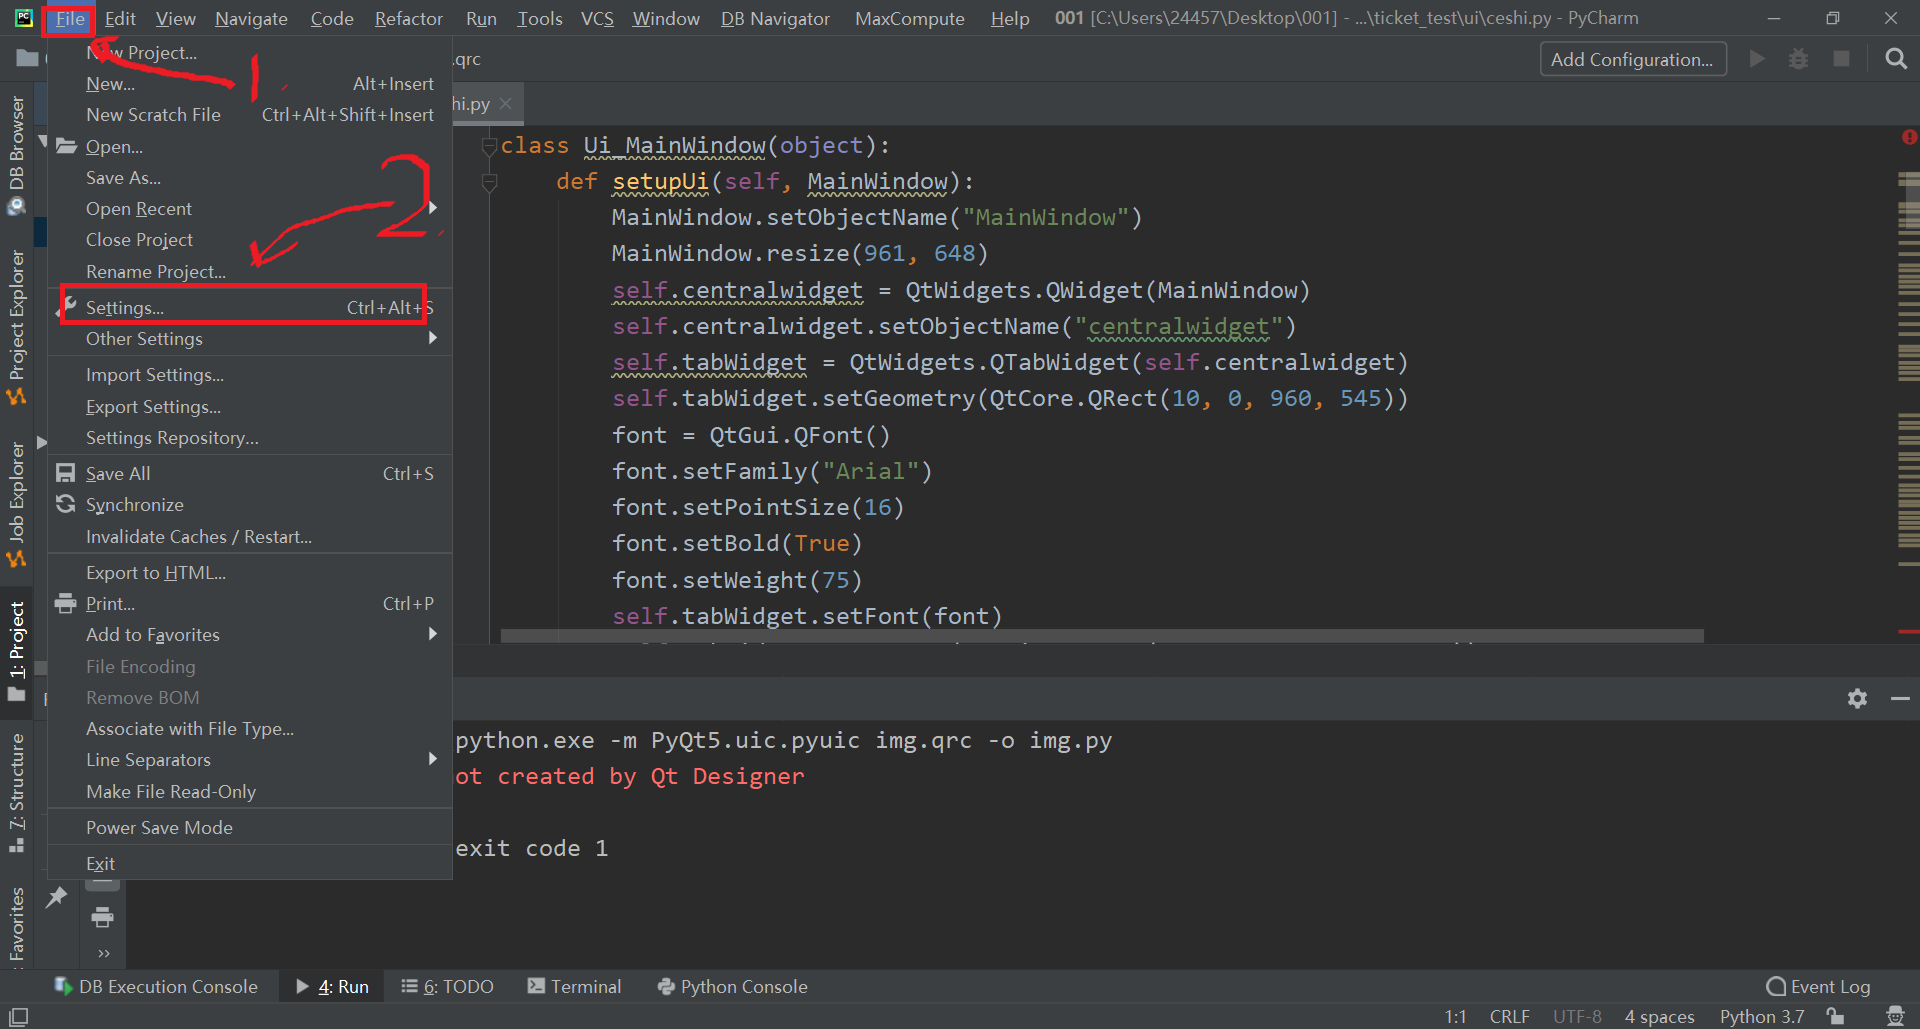Click Exit in File menu
The width and height of the screenshot is (1920, 1029).
tap(250, 864)
